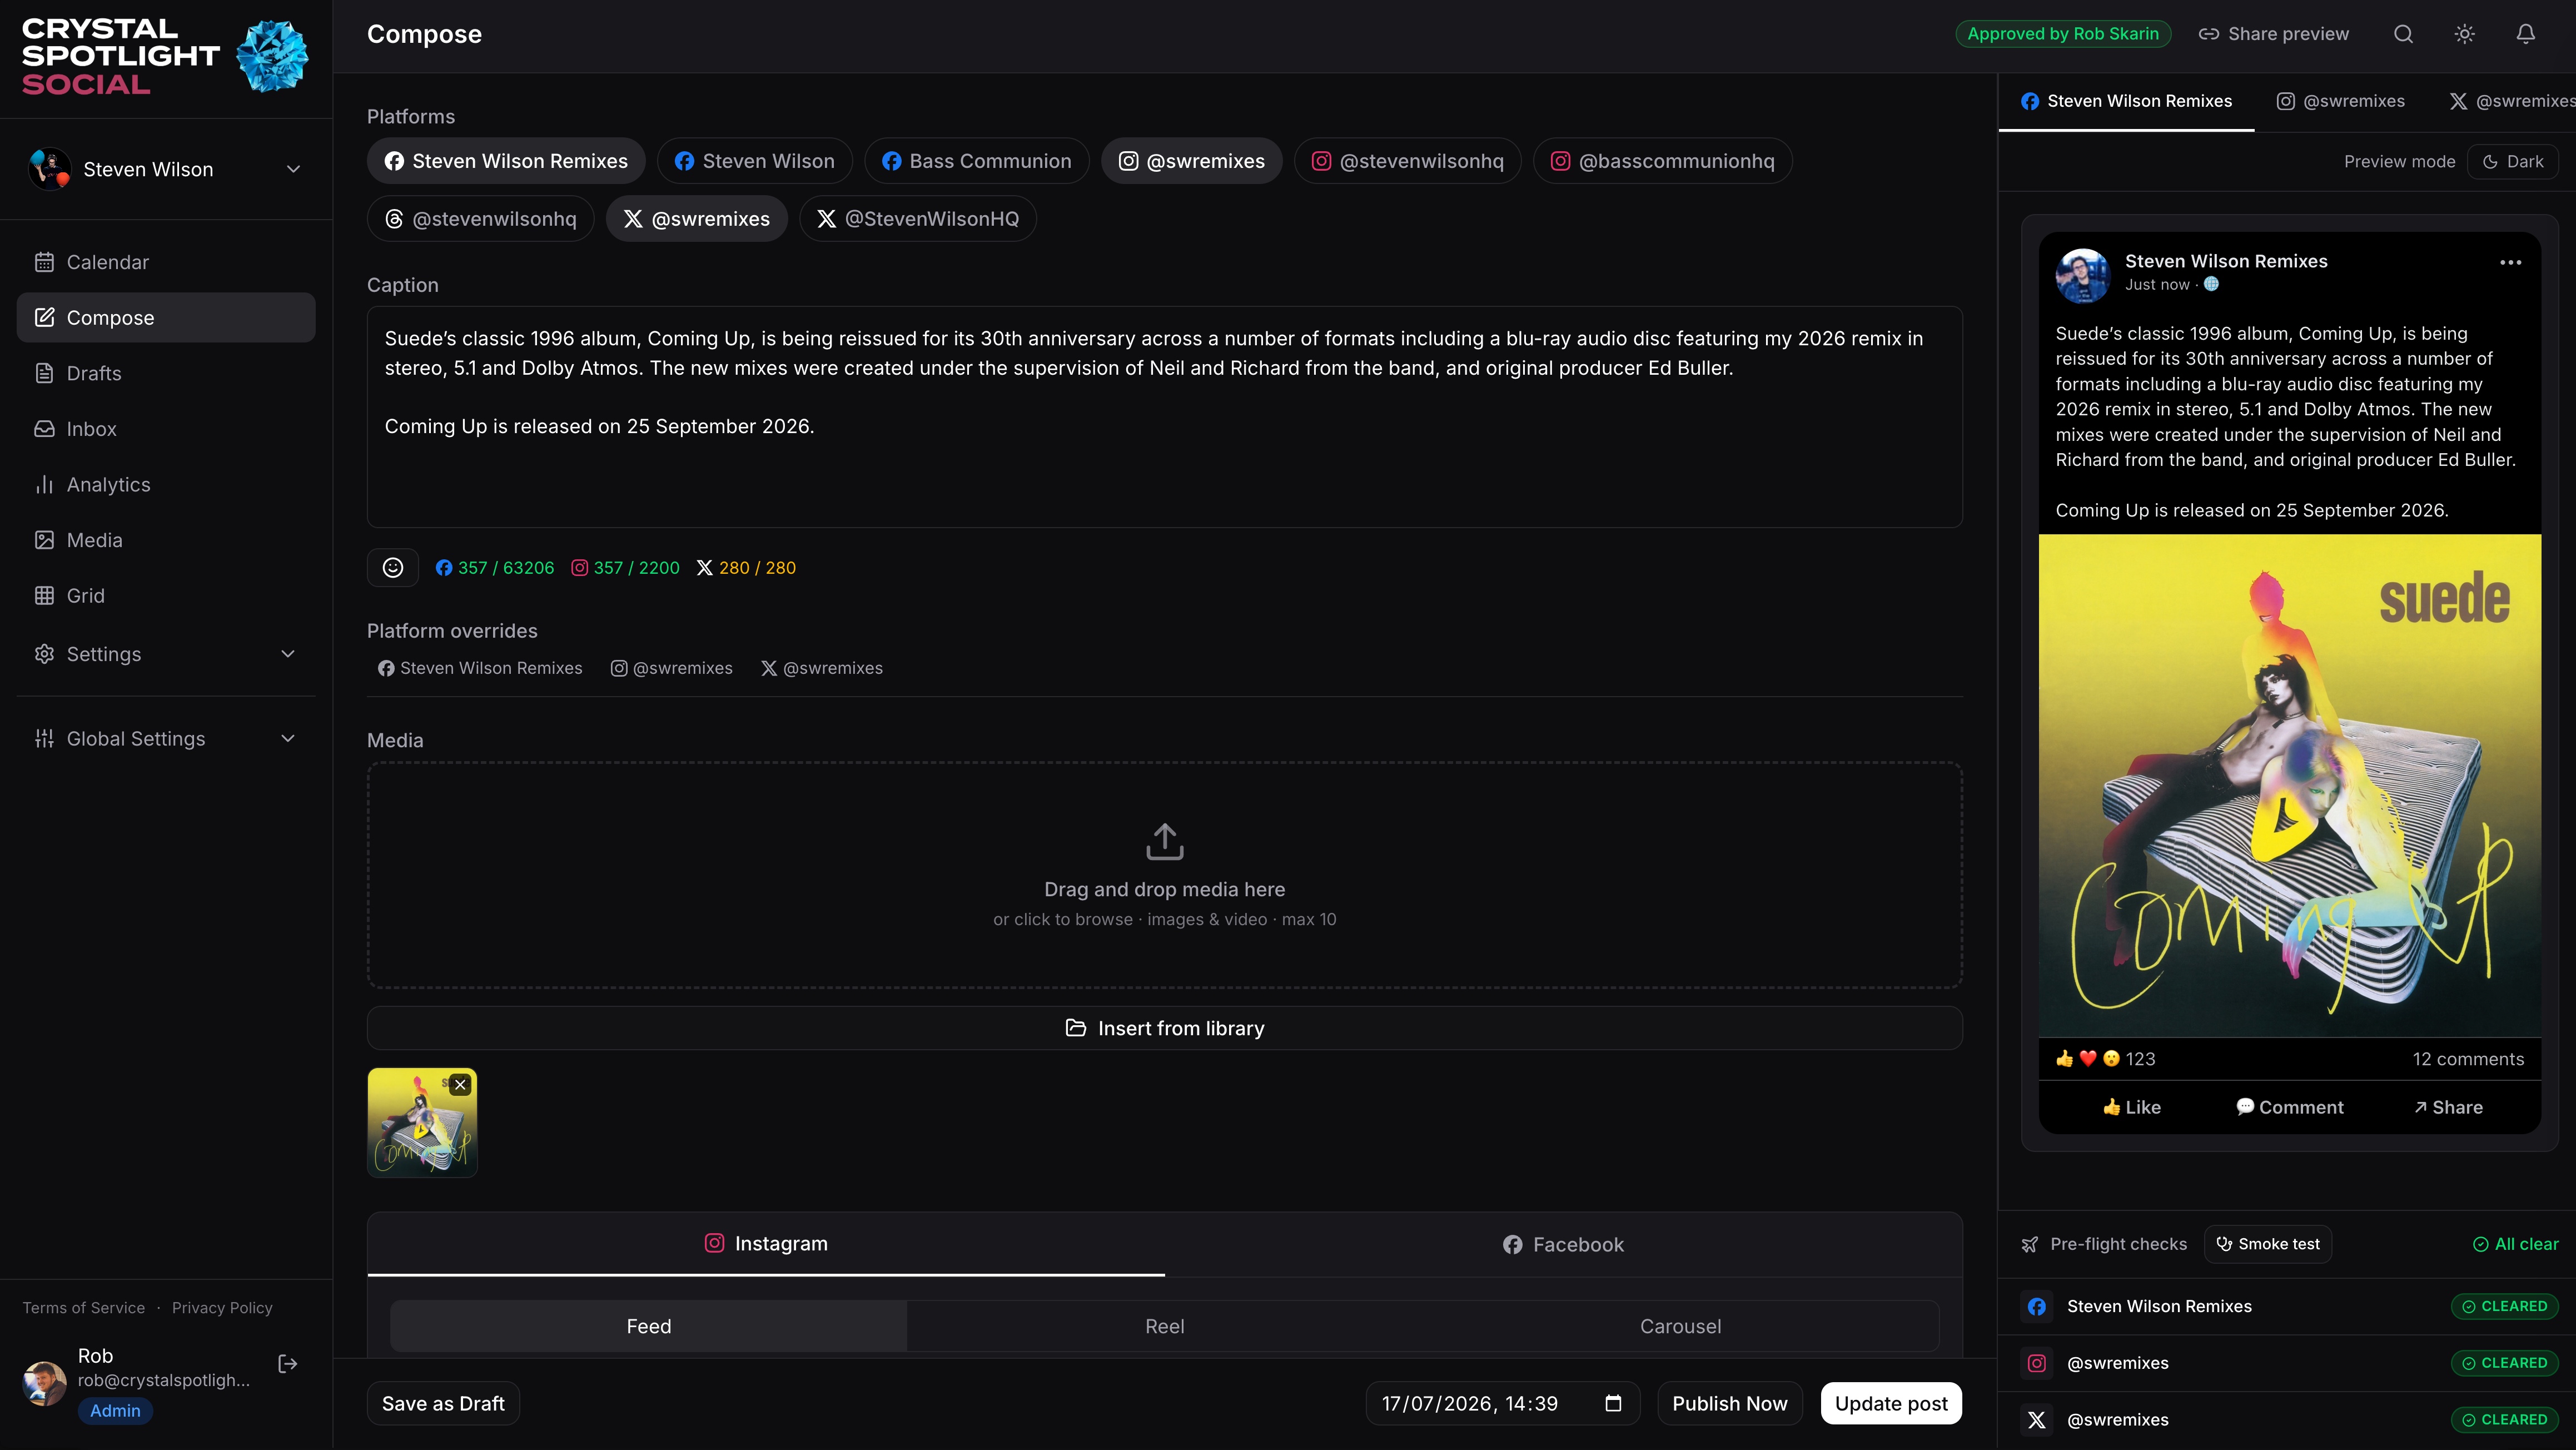The width and height of the screenshot is (2576, 1450).
Task: Toggle Steven Wilson Remixes Facebook platform chip
Action: [506, 161]
